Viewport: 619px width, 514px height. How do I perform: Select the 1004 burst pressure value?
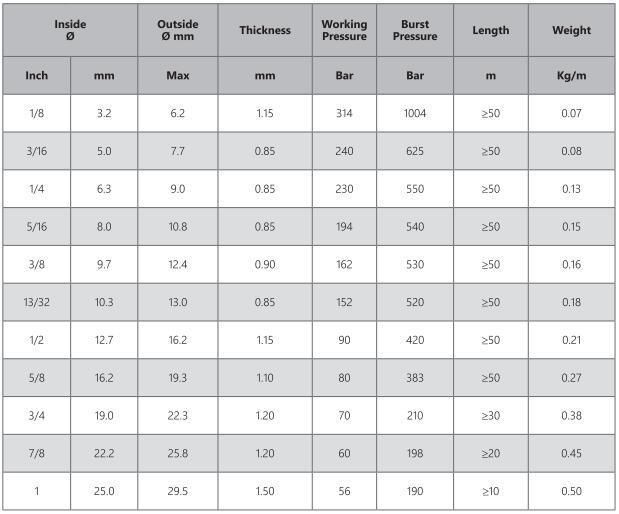coord(415,113)
